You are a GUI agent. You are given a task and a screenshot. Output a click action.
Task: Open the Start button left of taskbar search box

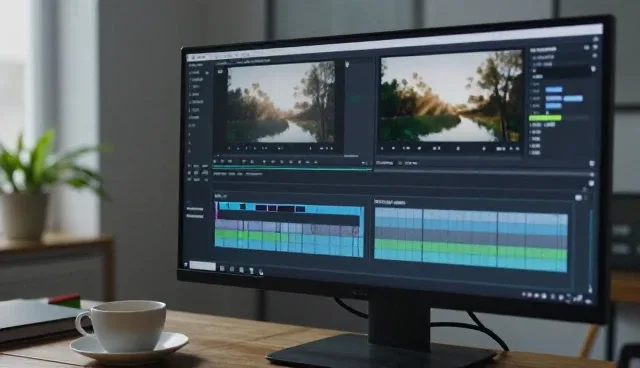coord(186,265)
